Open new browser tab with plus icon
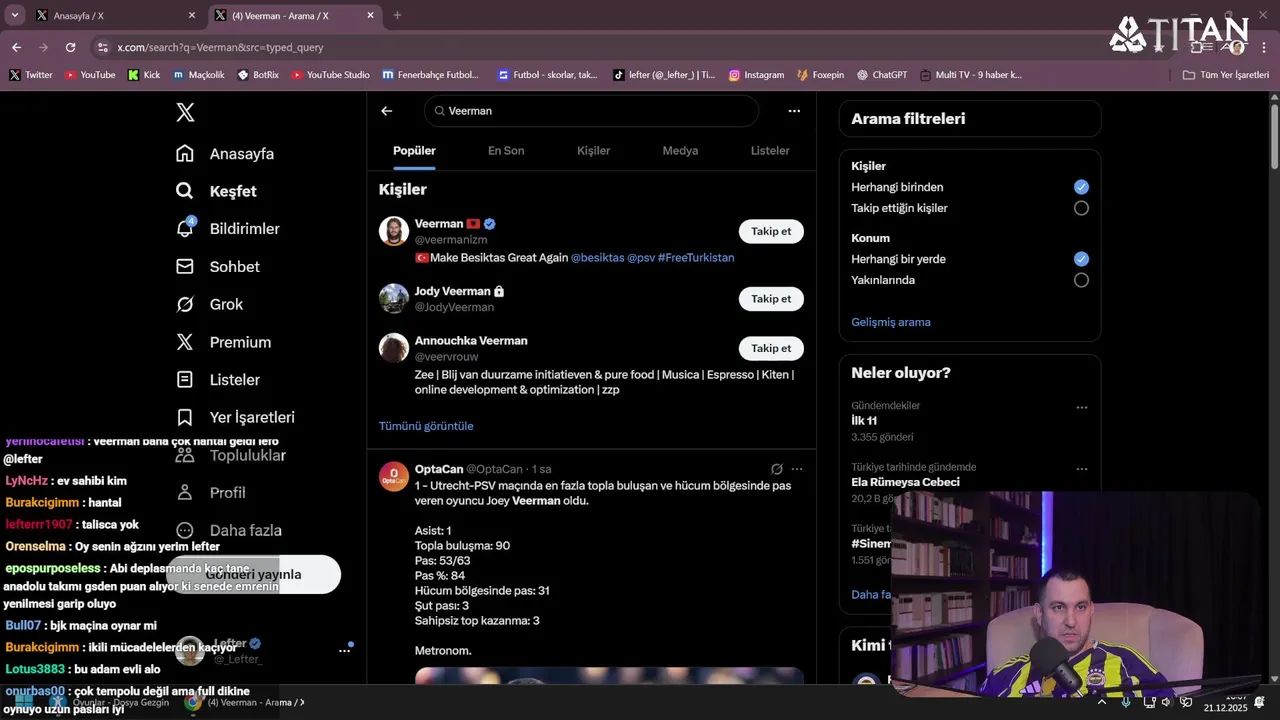The width and height of the screenshot is (1280, 720). coord(397,15)
